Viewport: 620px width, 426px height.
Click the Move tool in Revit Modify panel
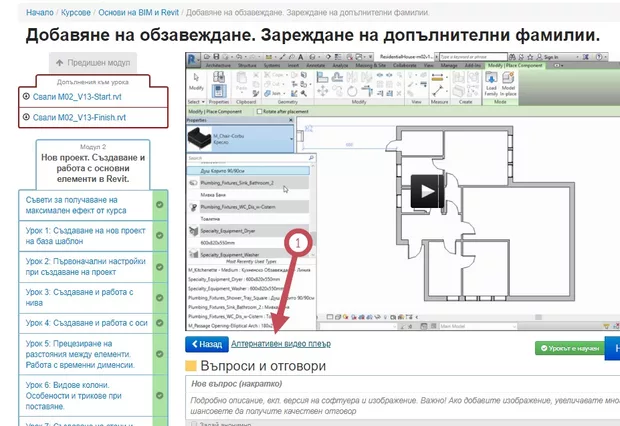pos(323,91)
